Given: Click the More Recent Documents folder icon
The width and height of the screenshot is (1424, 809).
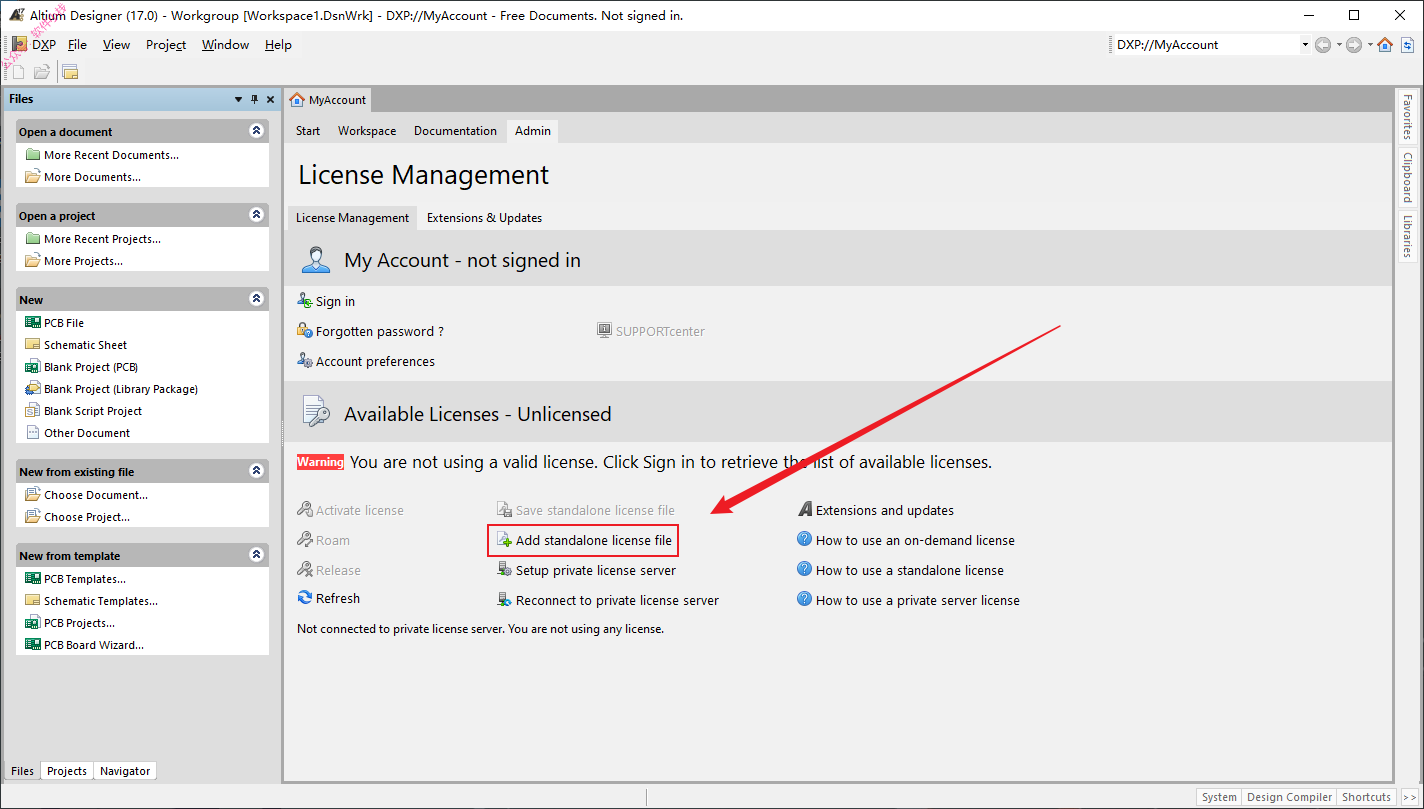Looking at the screenshot, I should point(33,155).
